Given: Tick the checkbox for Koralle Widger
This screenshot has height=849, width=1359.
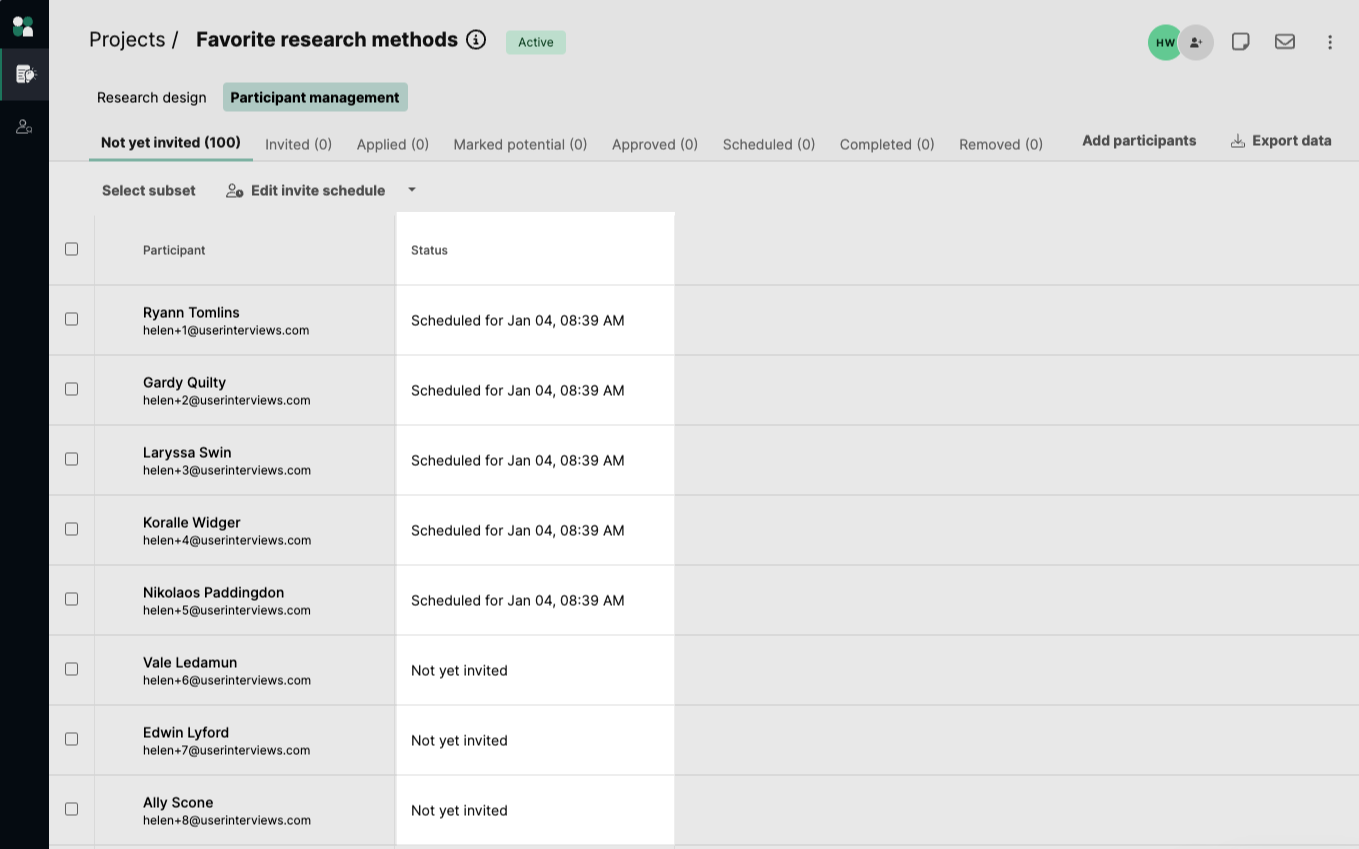Looking at the screenshot, I should (x=71, y=529).
